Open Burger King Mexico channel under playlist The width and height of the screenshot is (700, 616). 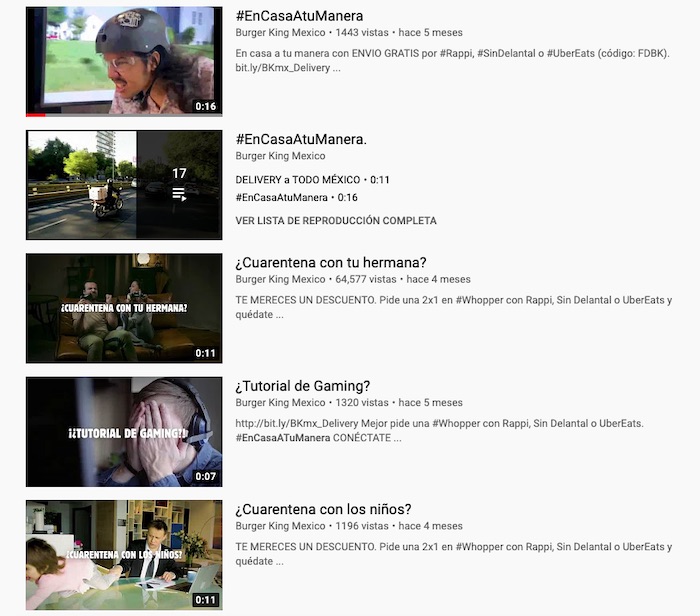click(280, 156)
